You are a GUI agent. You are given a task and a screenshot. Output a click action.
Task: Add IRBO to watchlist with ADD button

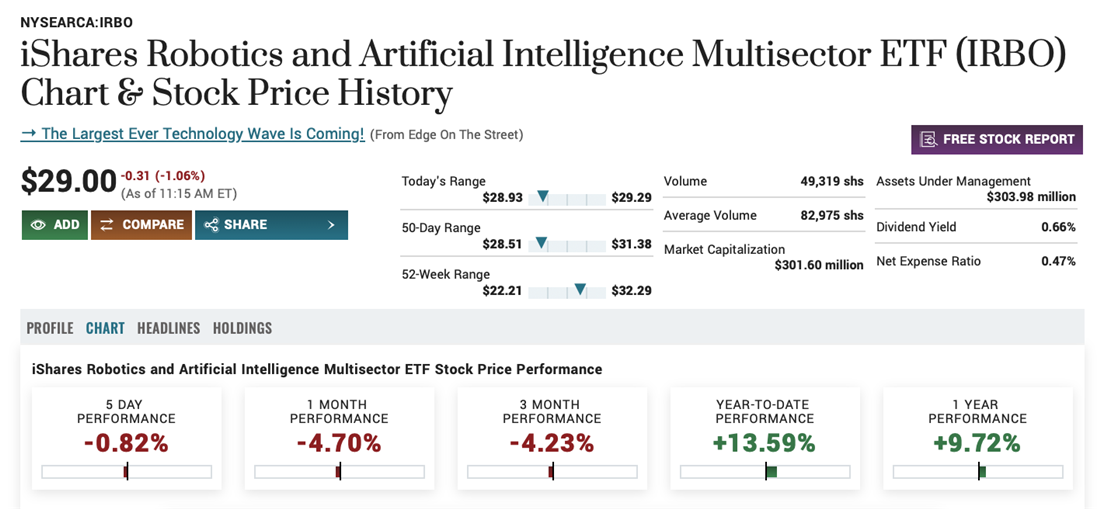55,225
